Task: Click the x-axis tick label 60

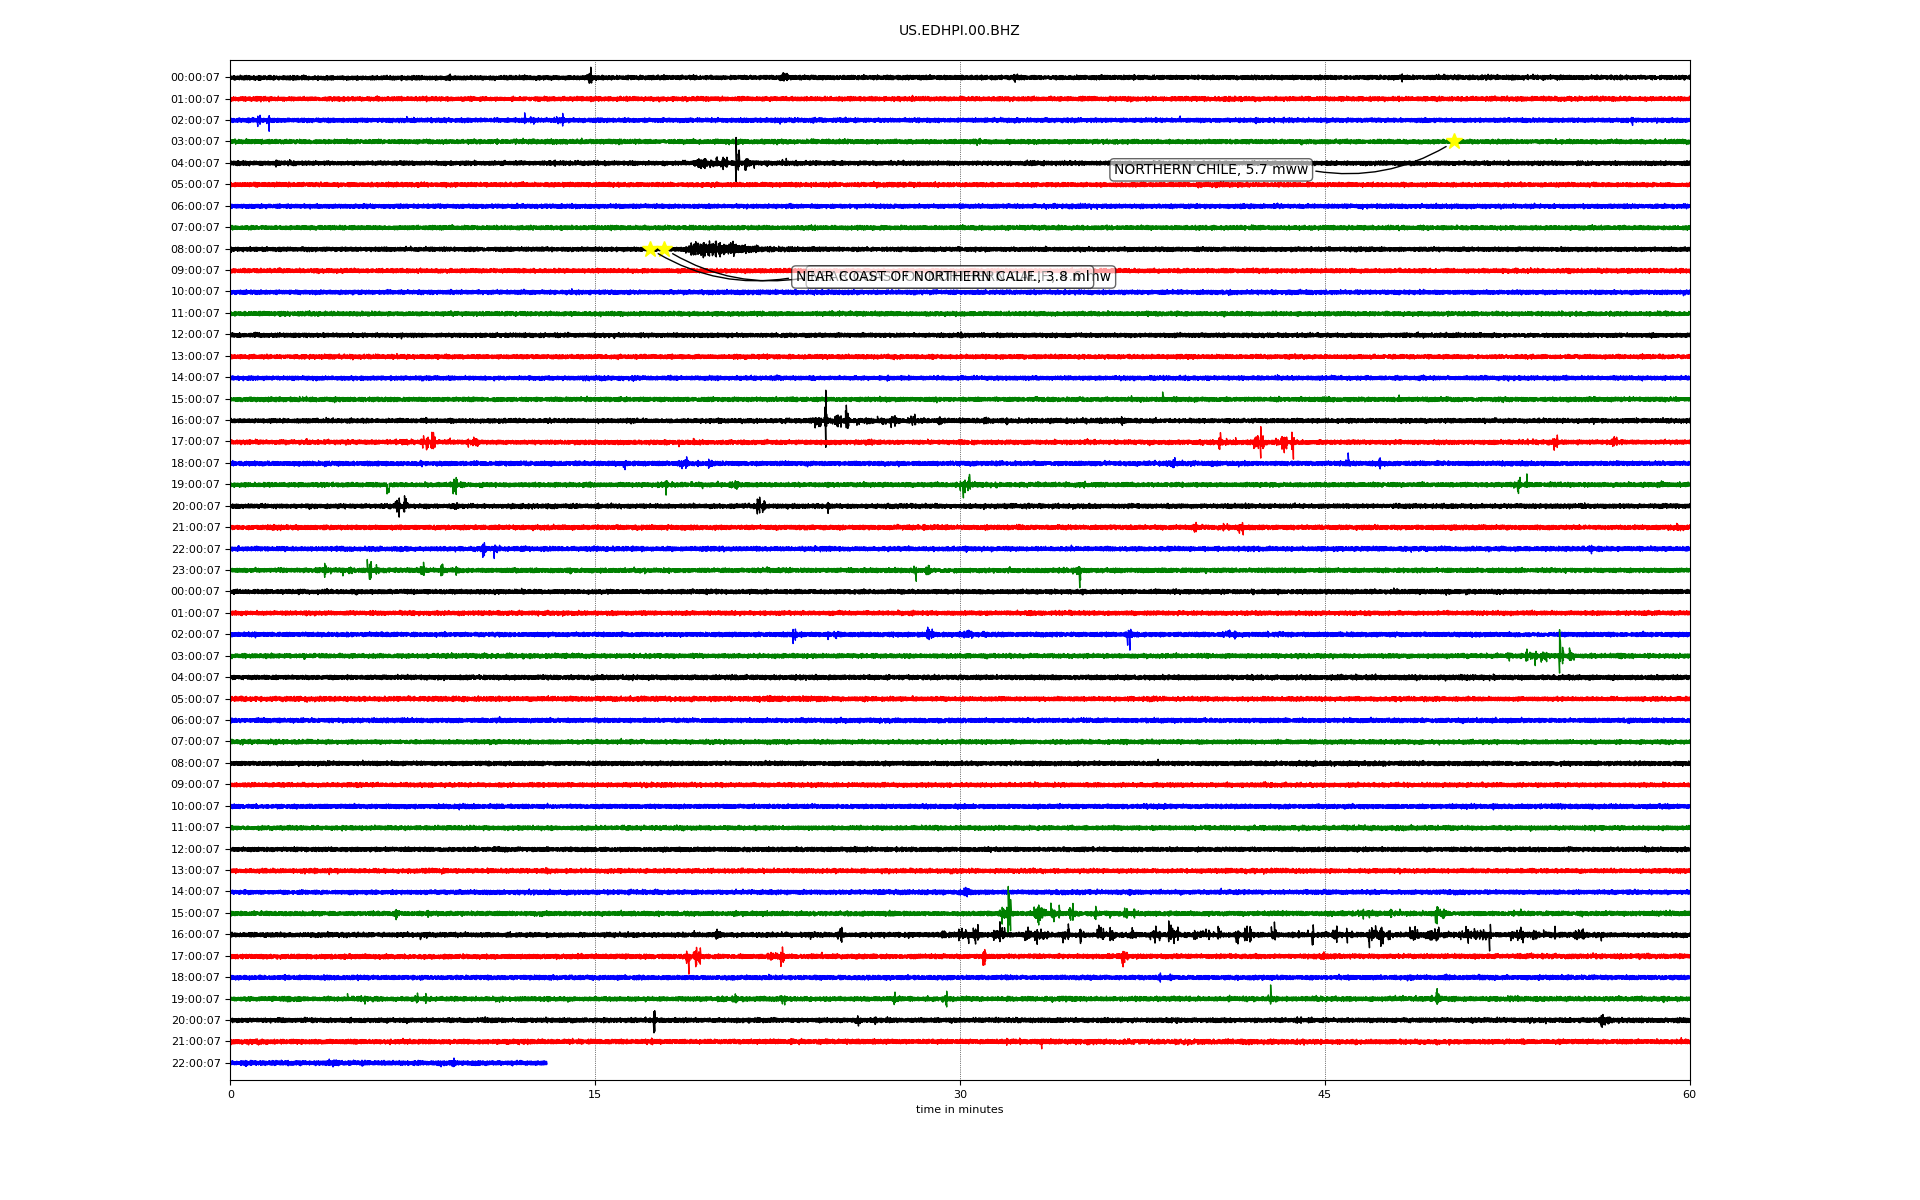Action: (x=1689, y=1094)
